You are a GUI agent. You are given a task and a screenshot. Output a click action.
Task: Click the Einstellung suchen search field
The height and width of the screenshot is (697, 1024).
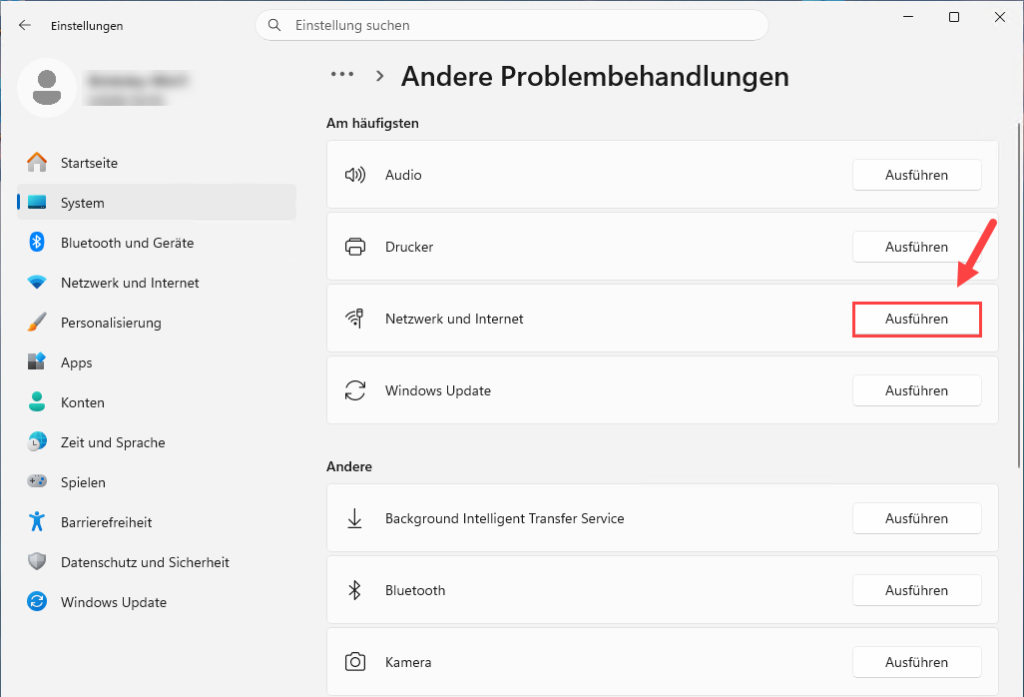coord(511,25)
